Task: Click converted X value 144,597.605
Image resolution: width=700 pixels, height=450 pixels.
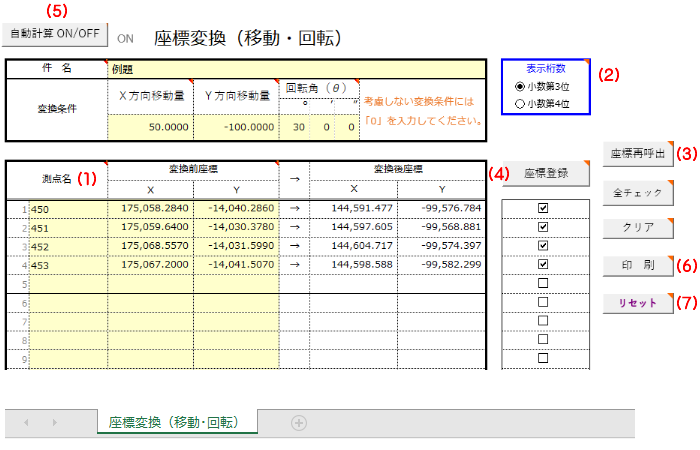Action: point(354,227)
